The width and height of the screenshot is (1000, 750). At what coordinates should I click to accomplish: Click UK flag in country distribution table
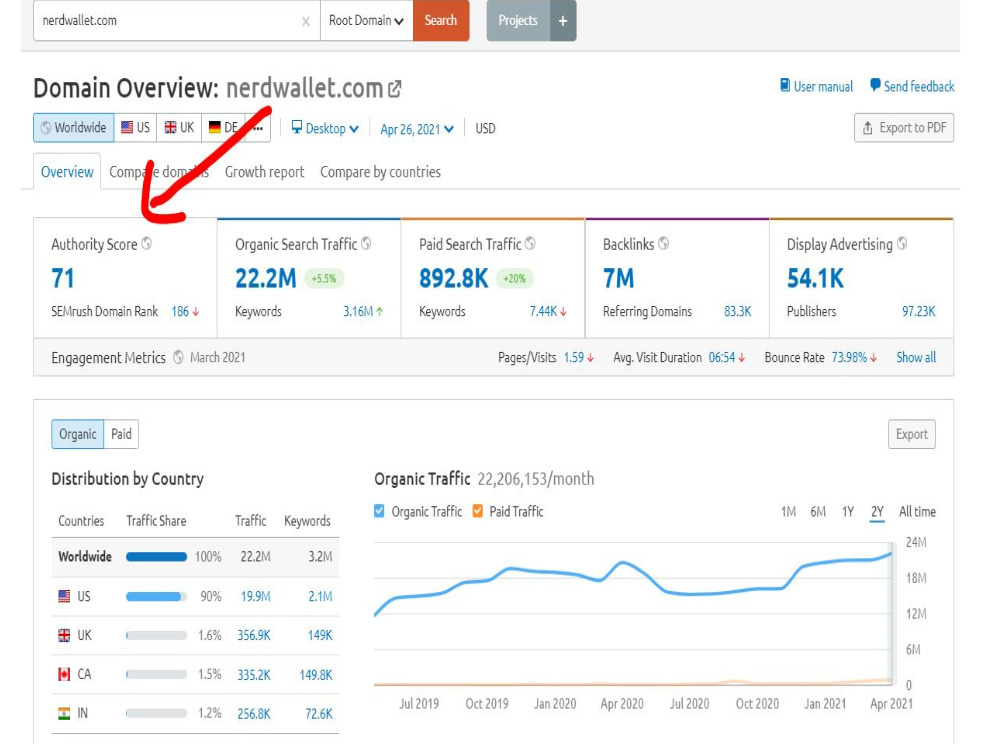point(64,635)
